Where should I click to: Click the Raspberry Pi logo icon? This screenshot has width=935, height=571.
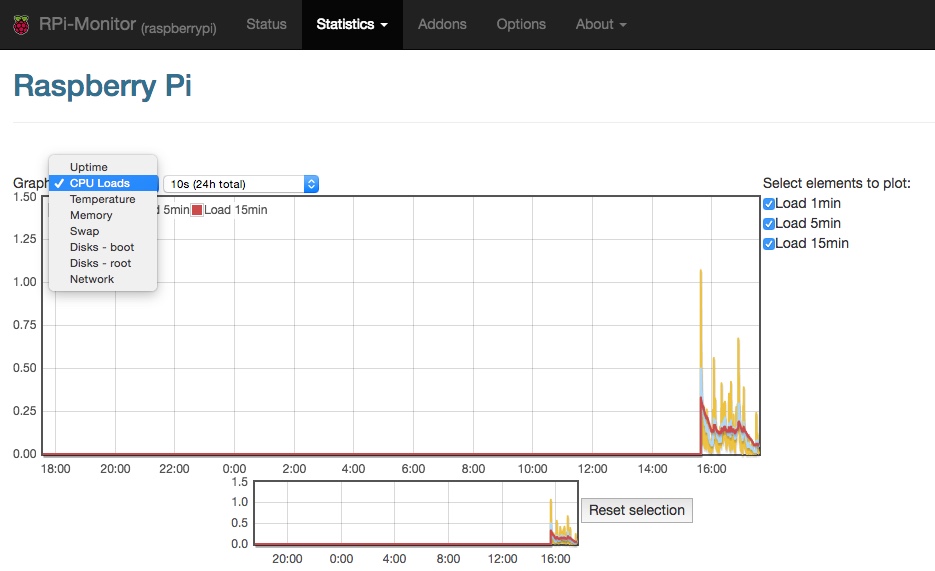tap(21, 25)
